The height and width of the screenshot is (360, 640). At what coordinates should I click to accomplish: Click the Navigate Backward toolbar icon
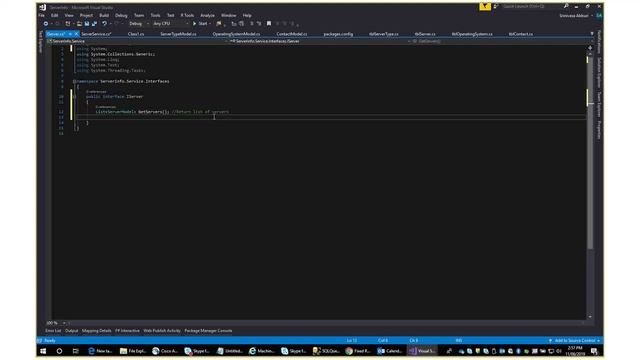pos(46,24)
